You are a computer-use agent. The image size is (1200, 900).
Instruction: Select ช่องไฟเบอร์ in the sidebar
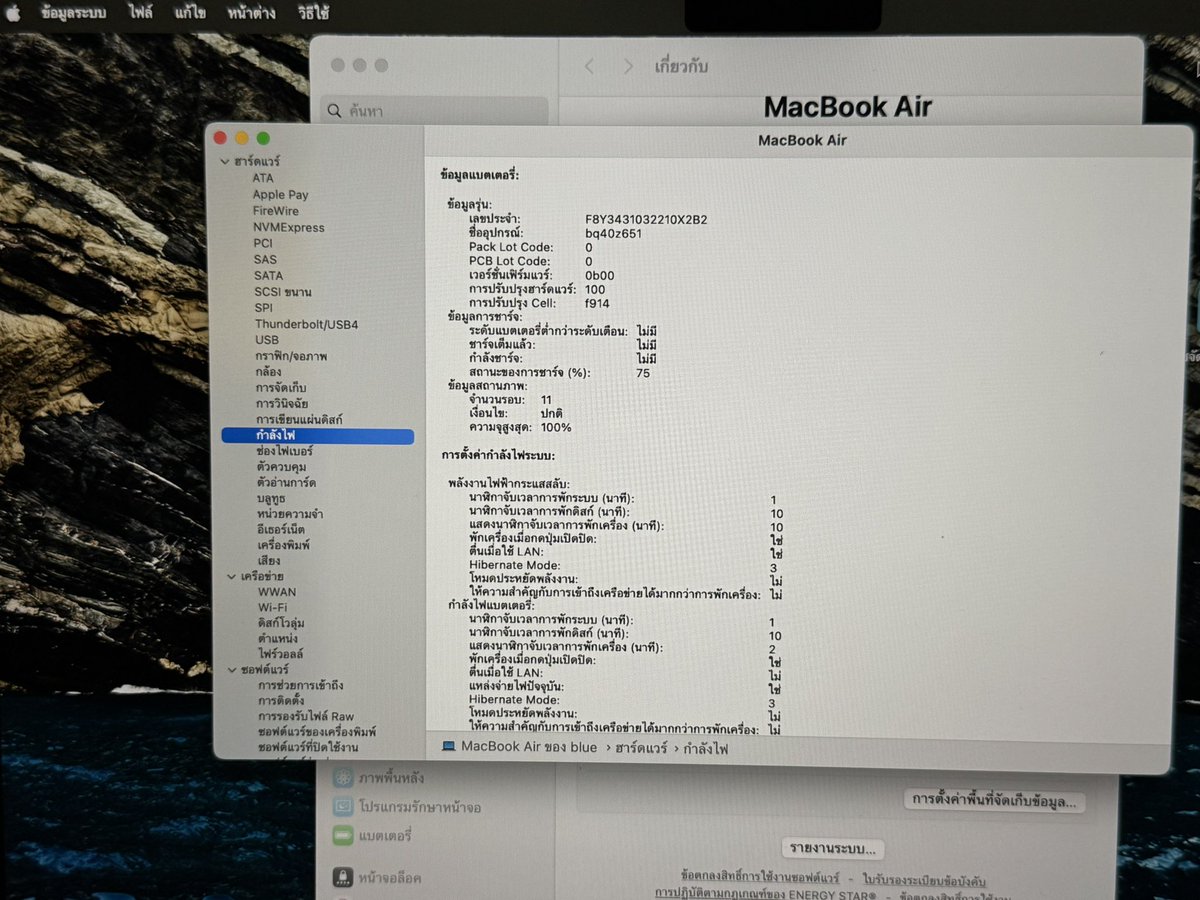pyautogui.click(x=286, y=452)
